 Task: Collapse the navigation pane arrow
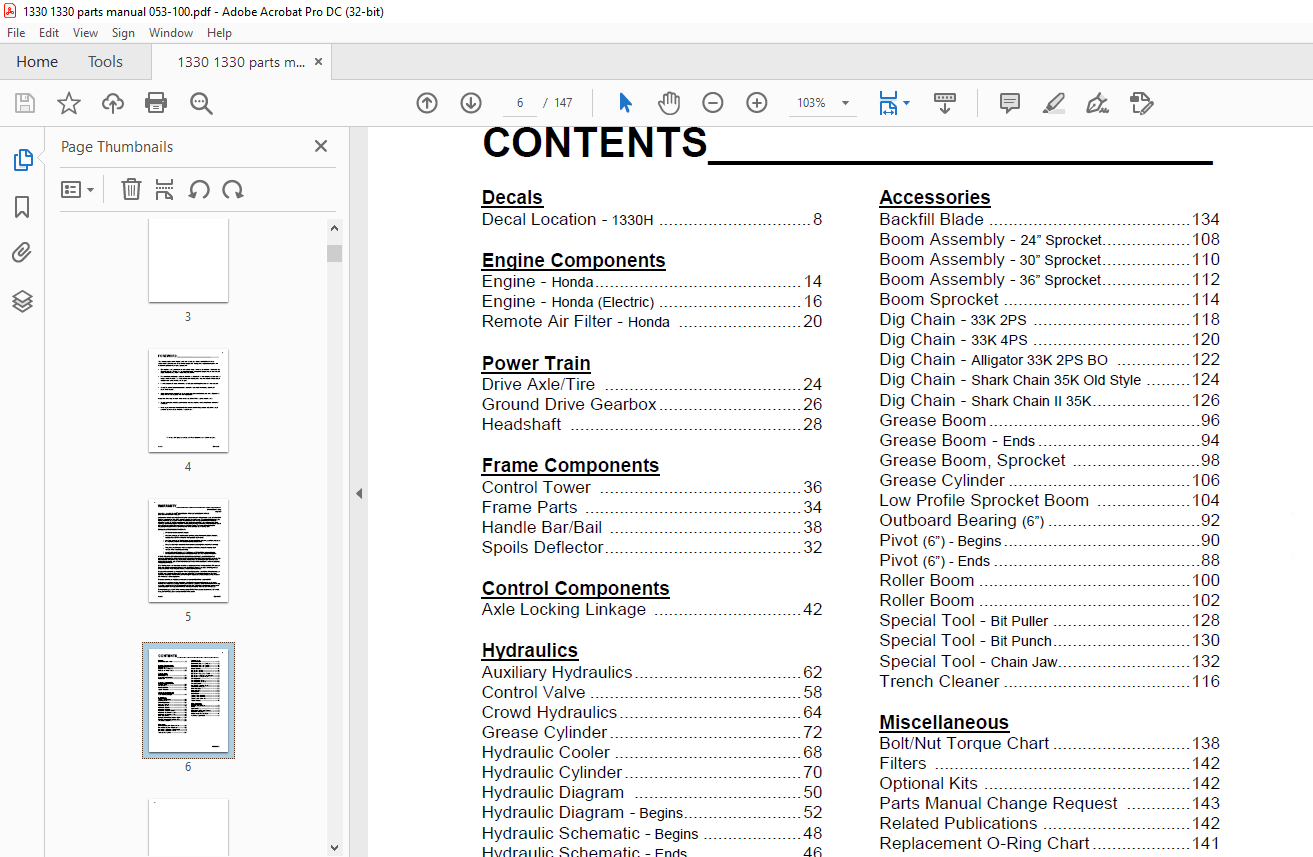(359, 493)
